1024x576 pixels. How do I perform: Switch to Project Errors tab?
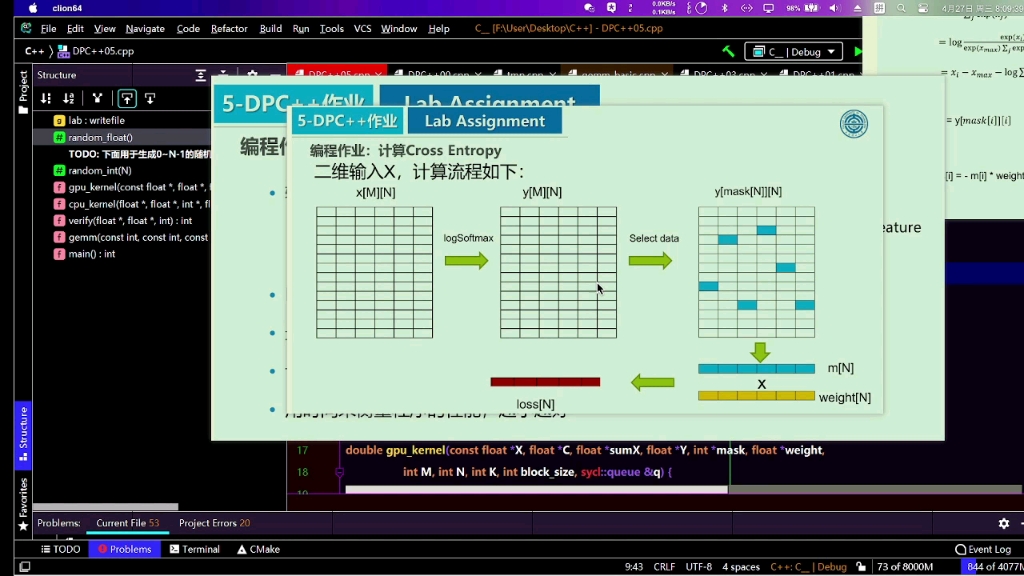(x=214, y=523)
